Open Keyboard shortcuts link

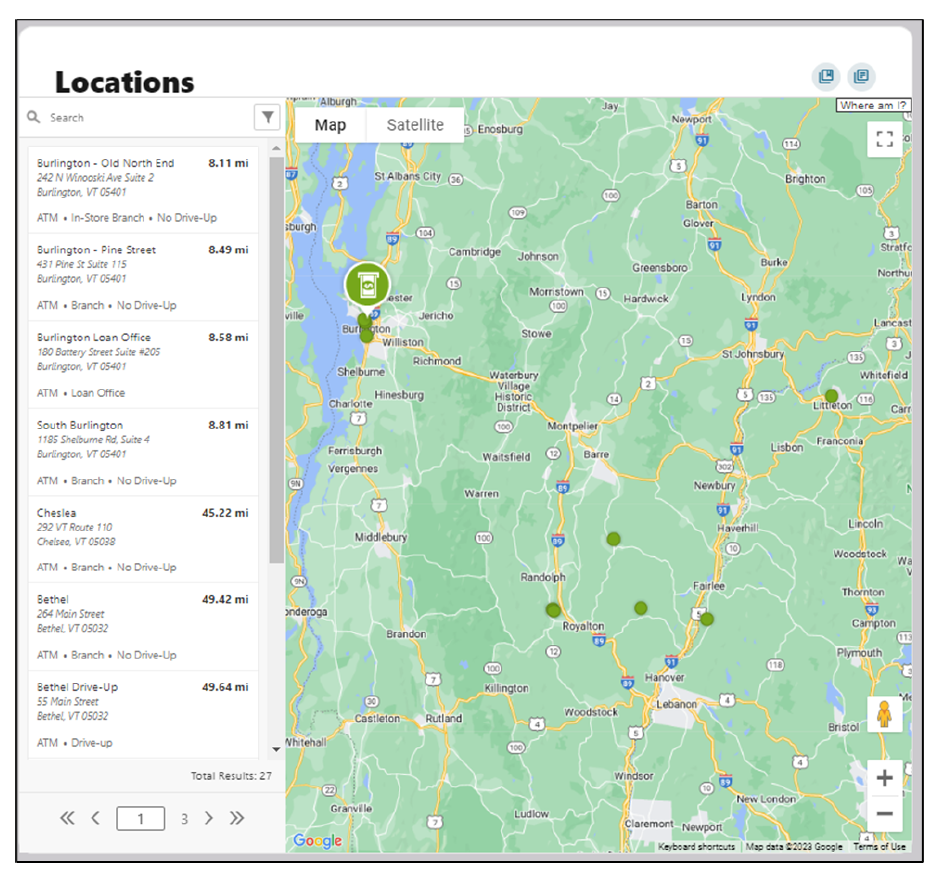pyautogui.click(x=696, y=847)
